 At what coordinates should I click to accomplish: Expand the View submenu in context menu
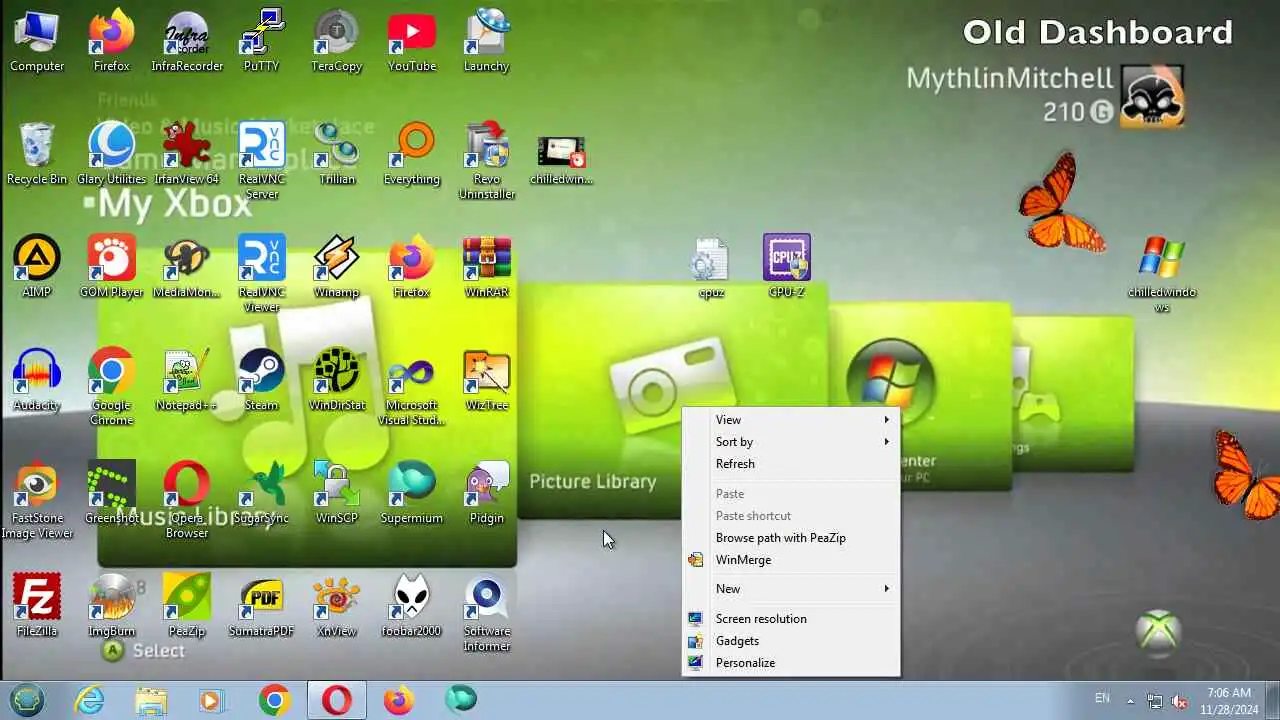(791, 420)
